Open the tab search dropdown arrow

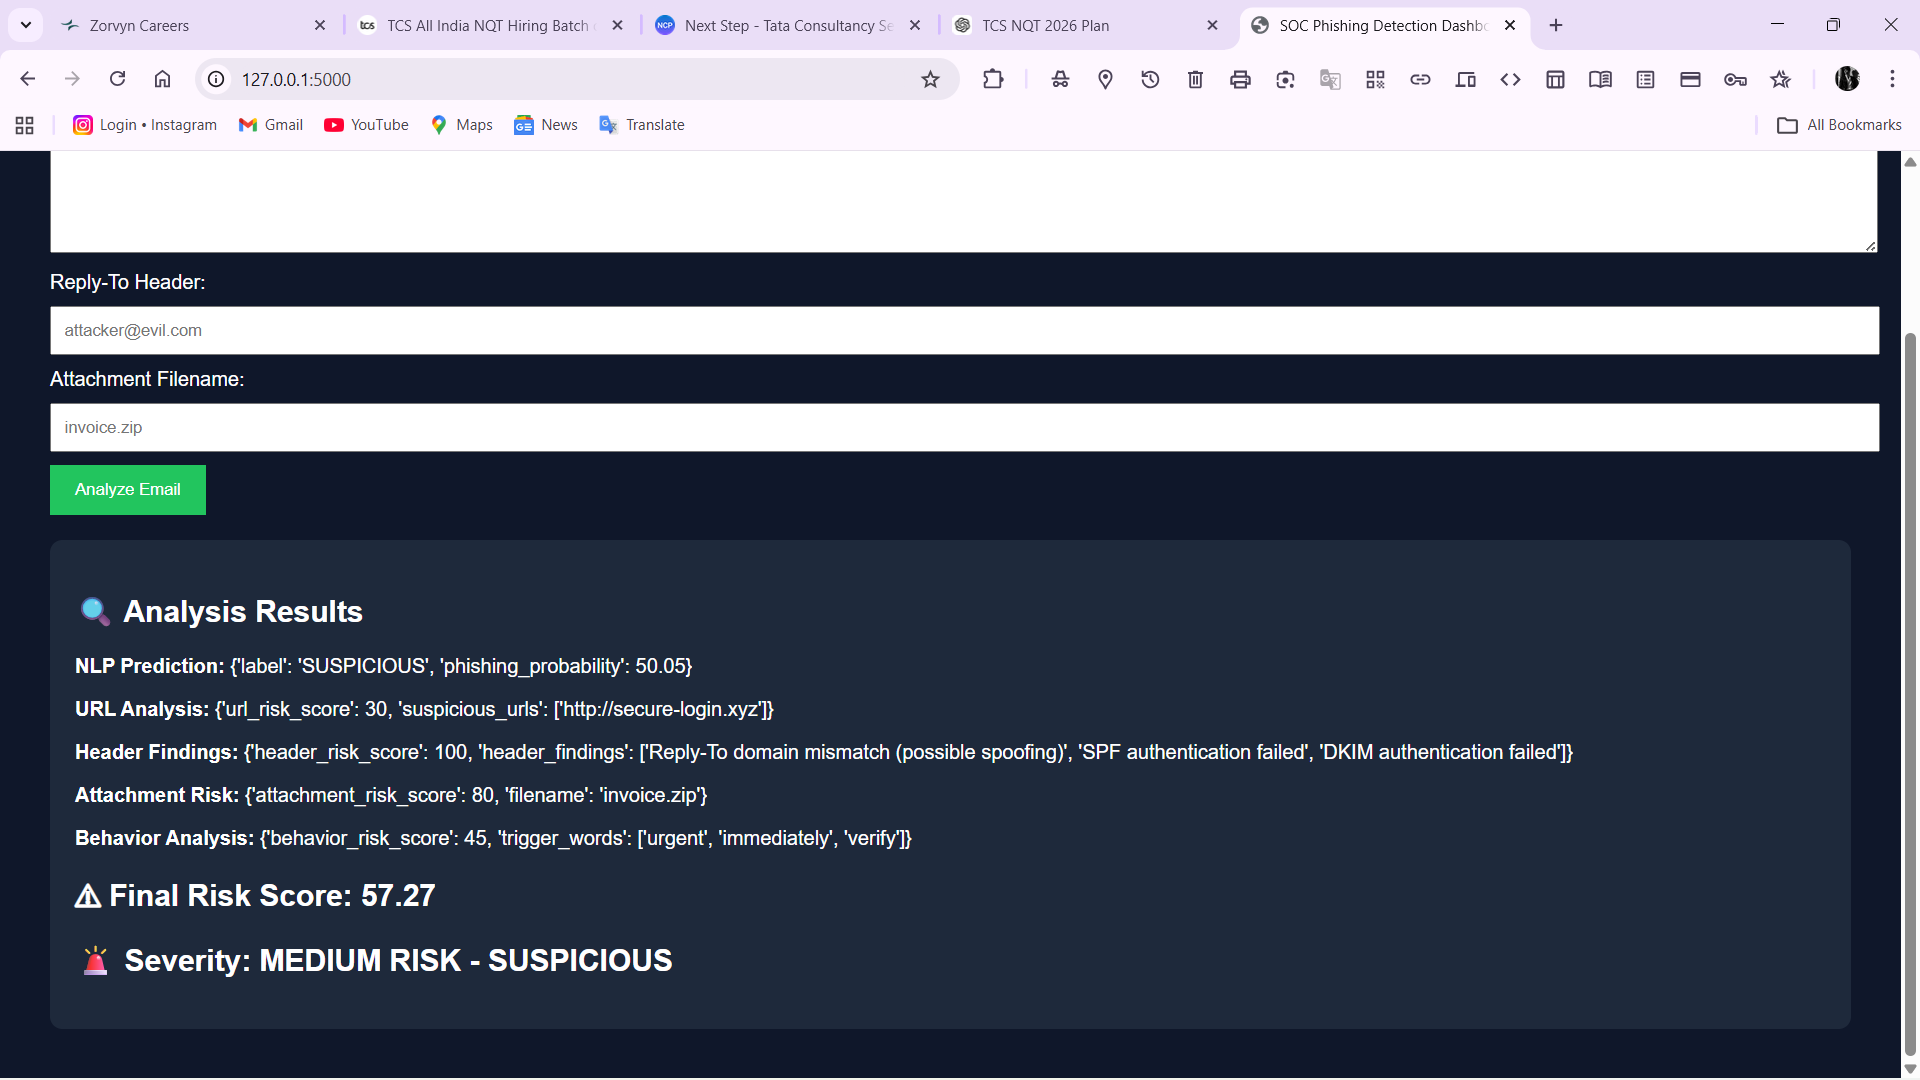[x=26, y=25]
